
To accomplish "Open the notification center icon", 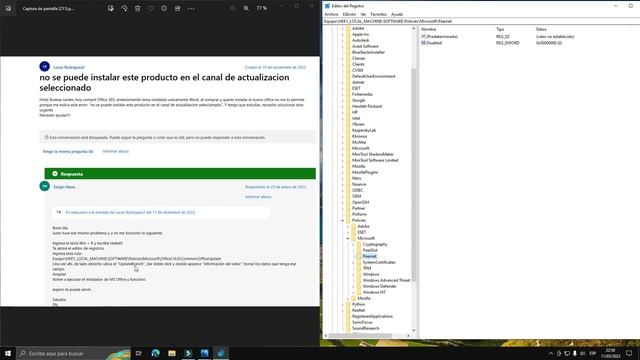I will click(629, 353).
